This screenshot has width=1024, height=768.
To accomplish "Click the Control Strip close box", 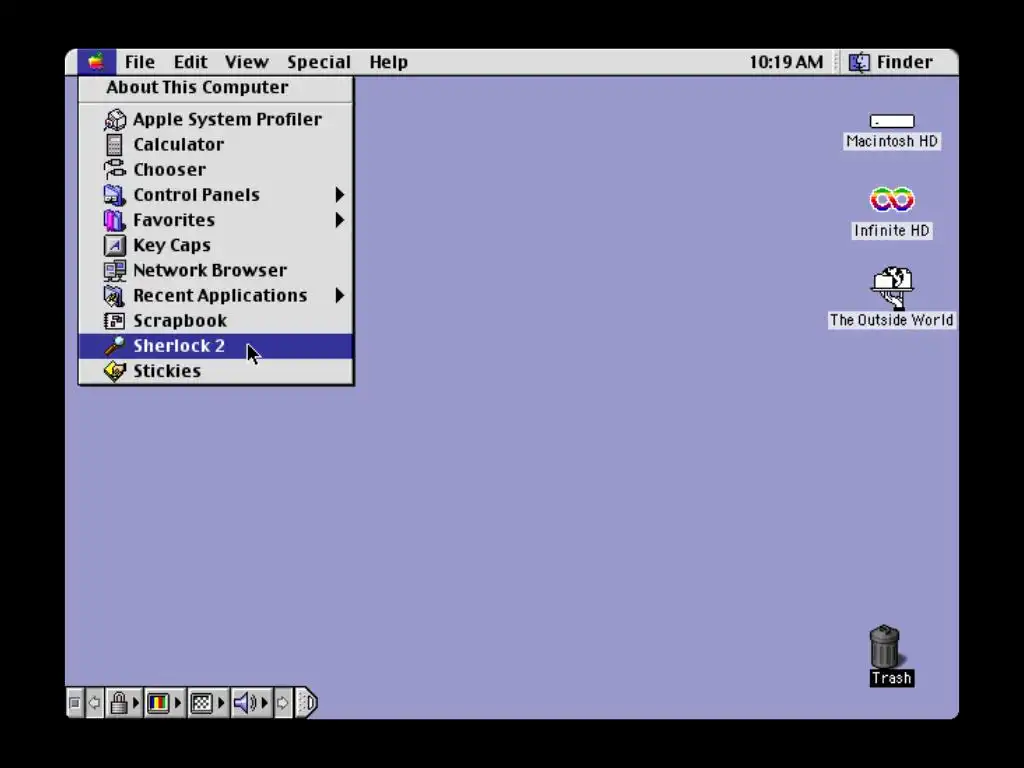I will [74, 703].
